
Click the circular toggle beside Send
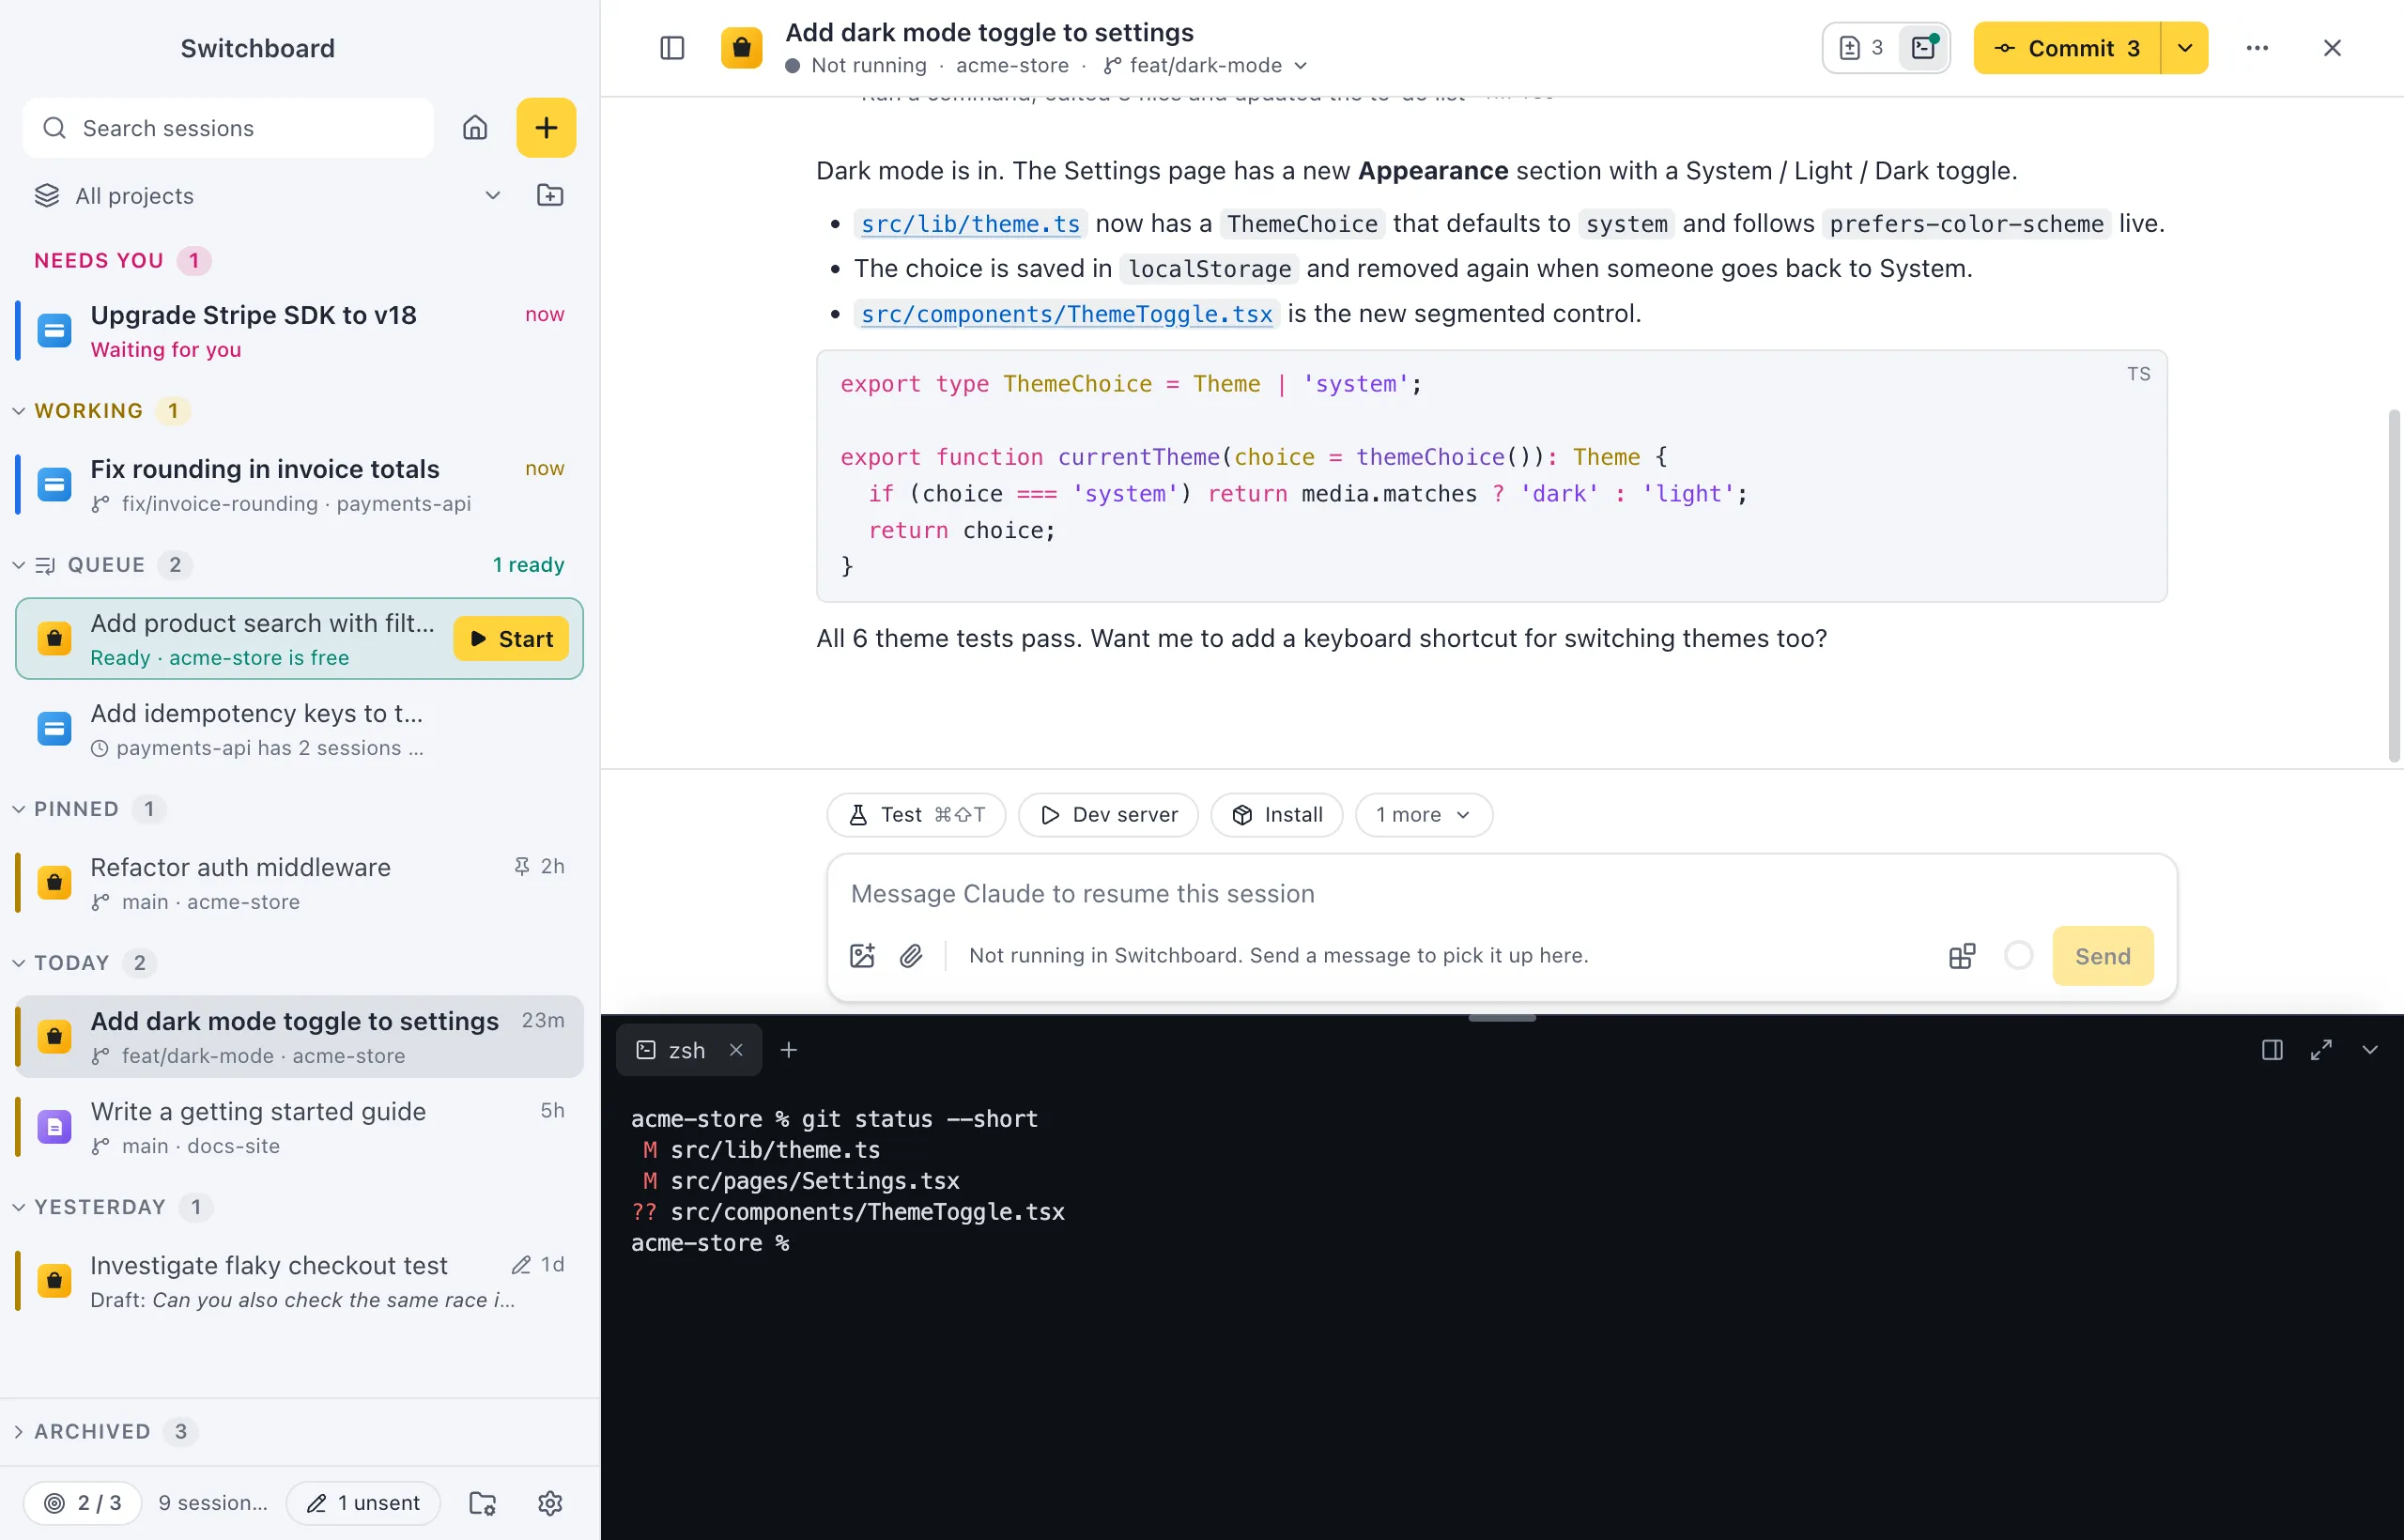click(x=2019, y=956)
